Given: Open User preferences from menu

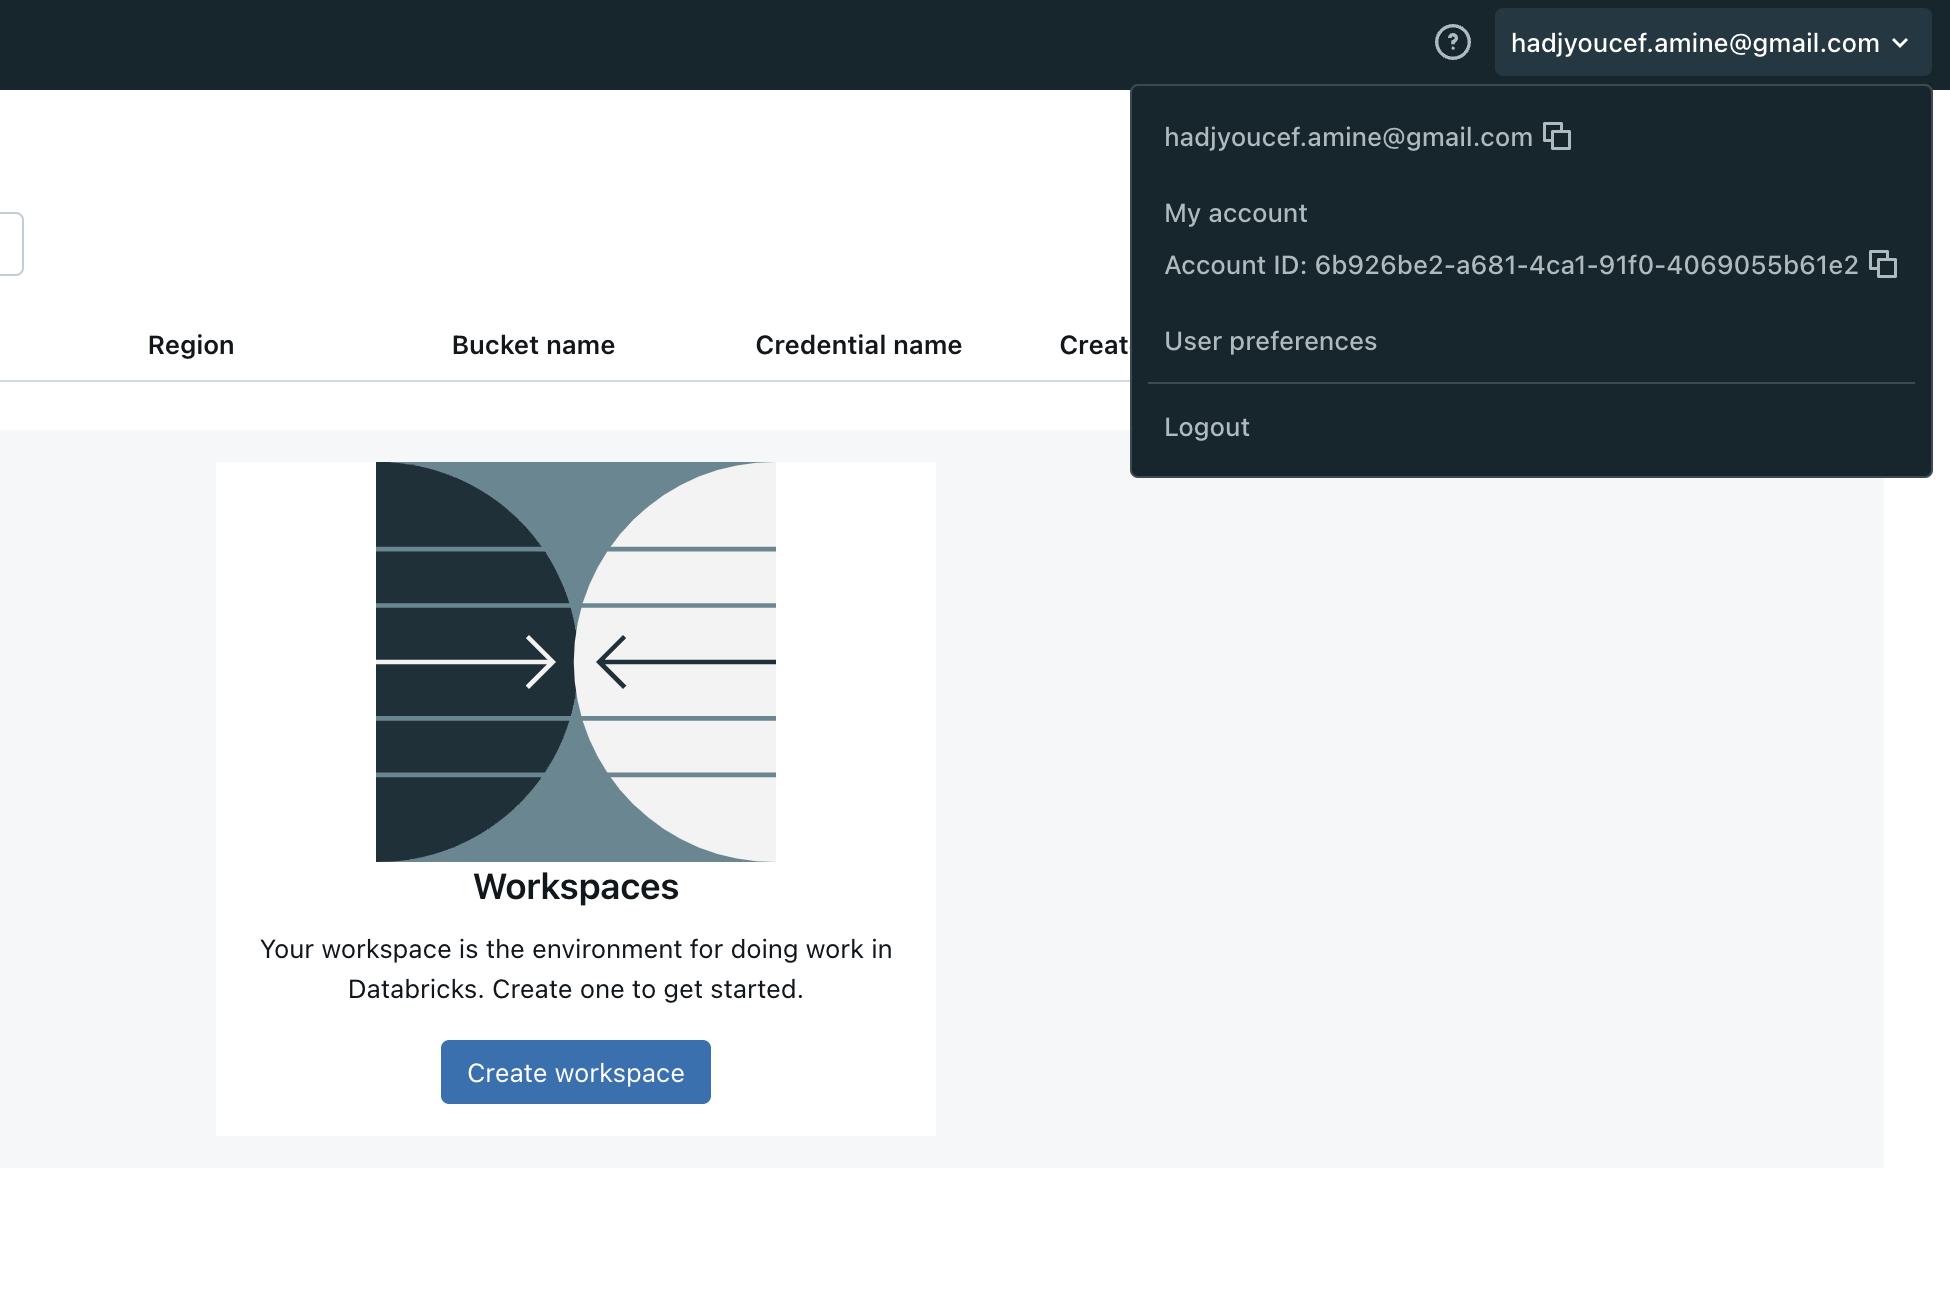Looking at the screenshot, I should pyautogui.click(x=1270, y=341).
